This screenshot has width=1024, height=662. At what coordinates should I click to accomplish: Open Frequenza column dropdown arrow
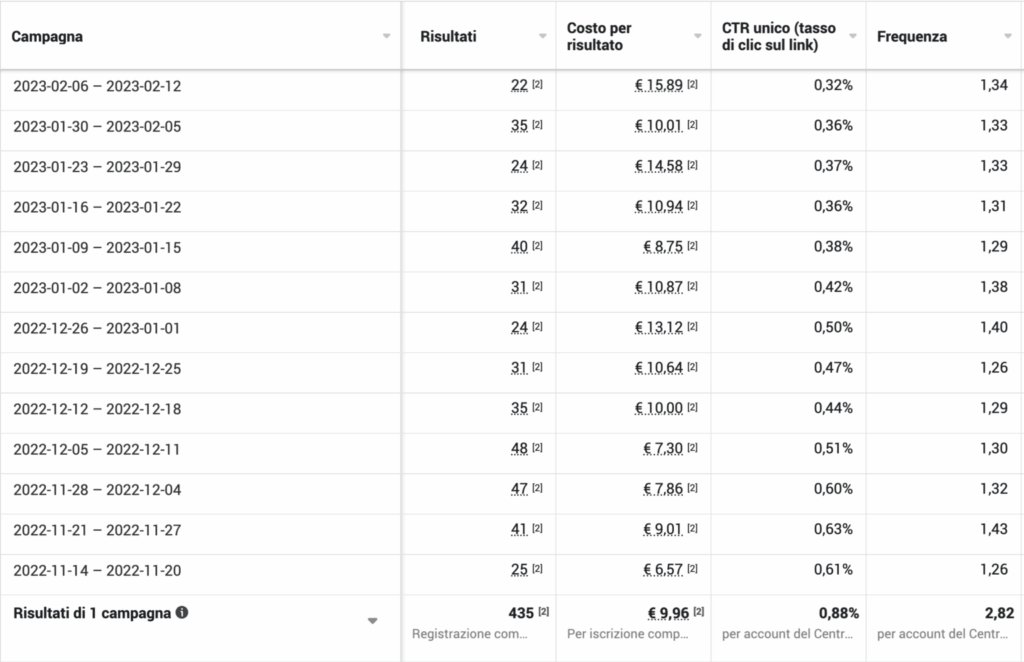coord(1008,37)
